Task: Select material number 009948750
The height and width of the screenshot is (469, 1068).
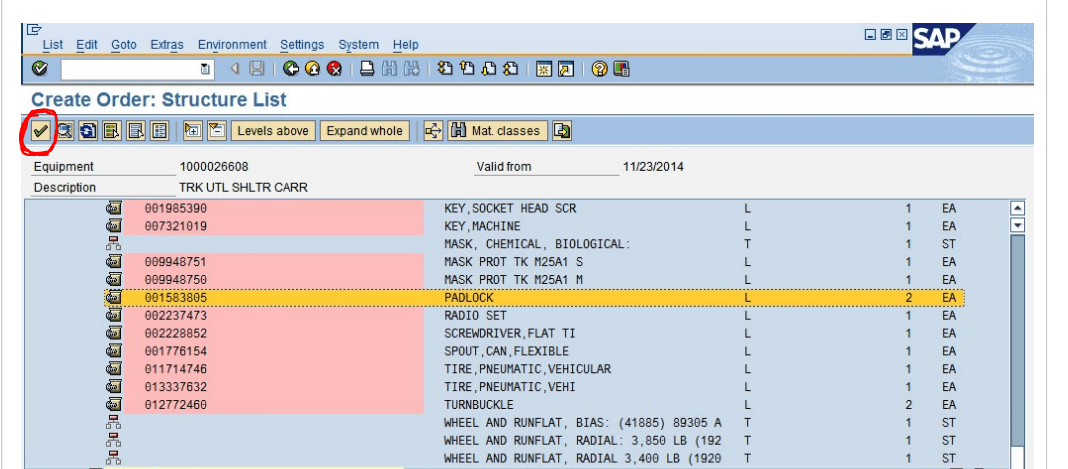Action: point(176,280)
